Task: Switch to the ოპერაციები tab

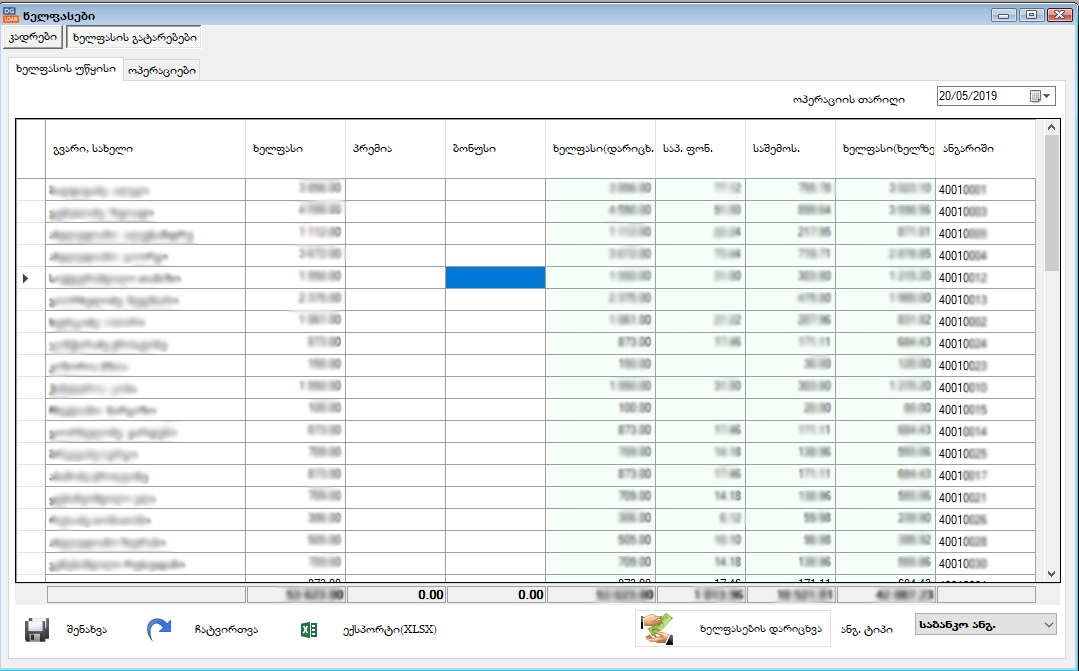Action: [161, 70]
